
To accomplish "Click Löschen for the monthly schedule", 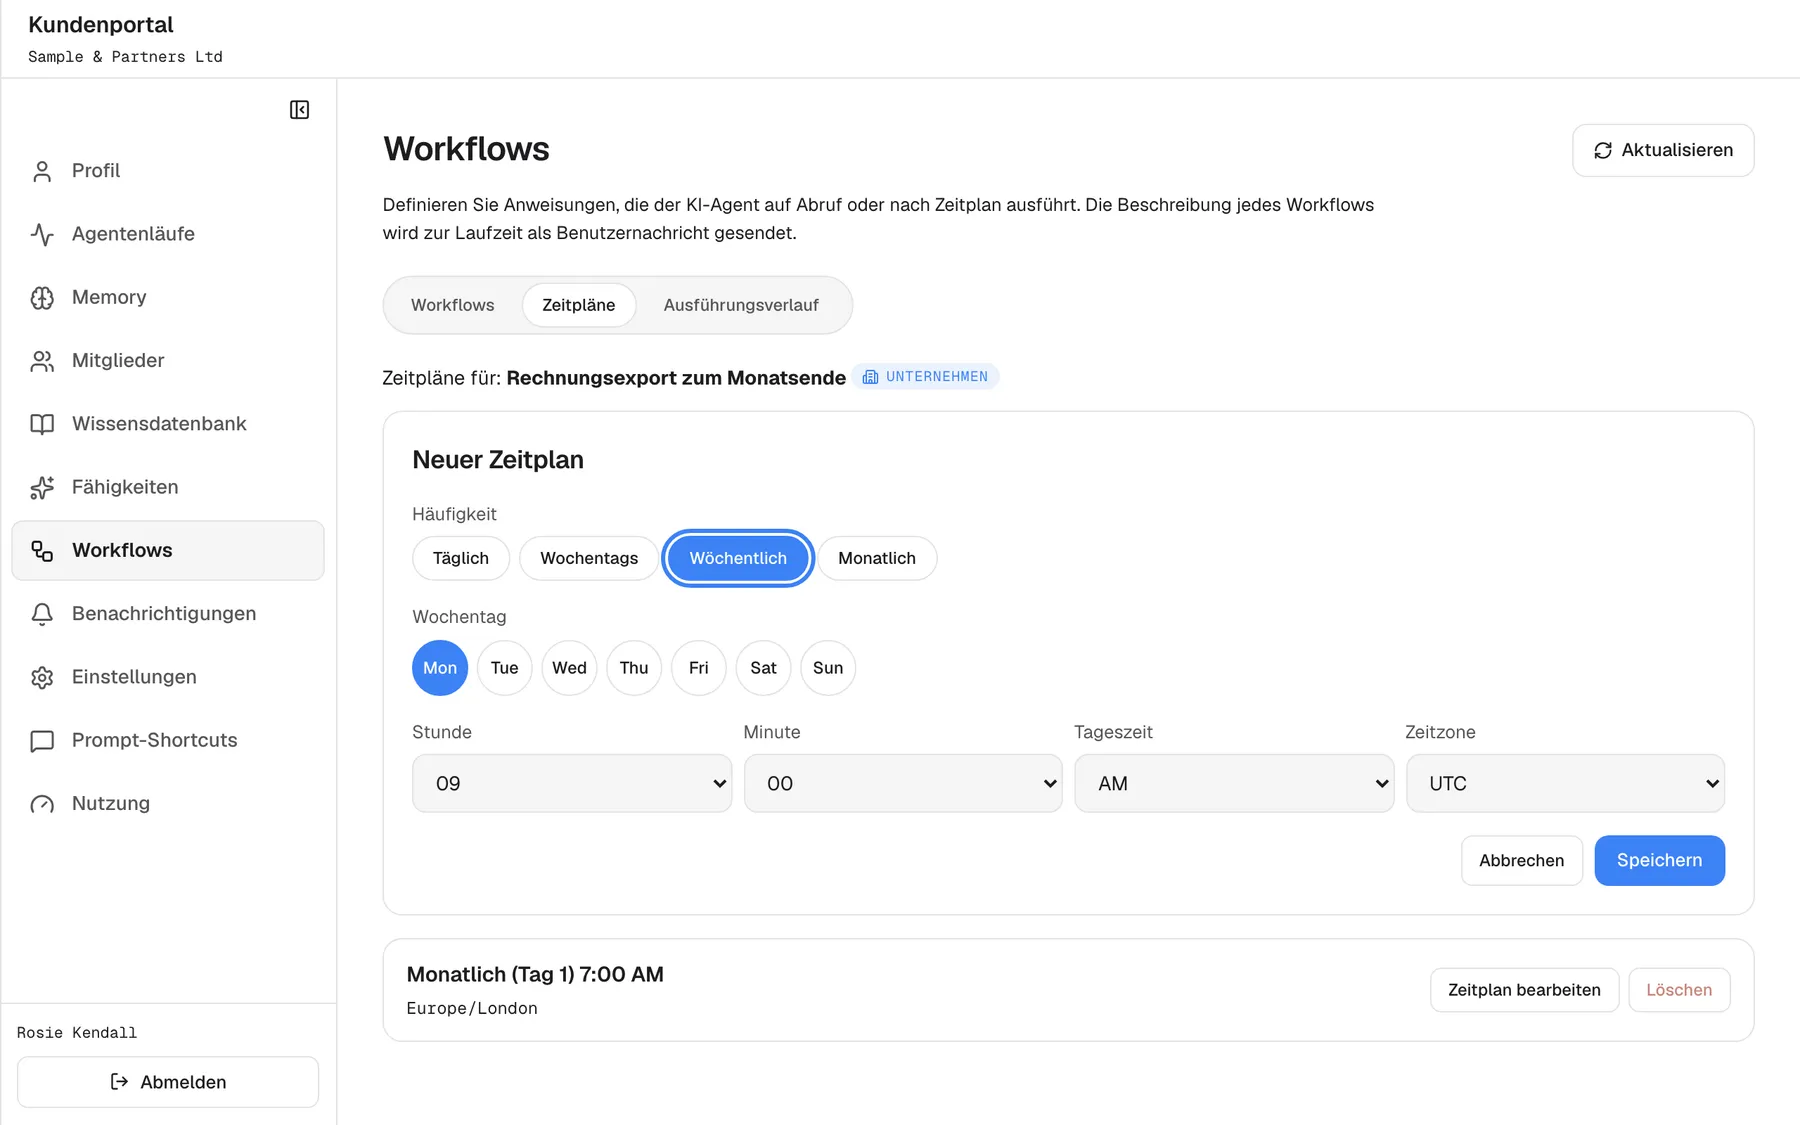I will coord(1679,990).
